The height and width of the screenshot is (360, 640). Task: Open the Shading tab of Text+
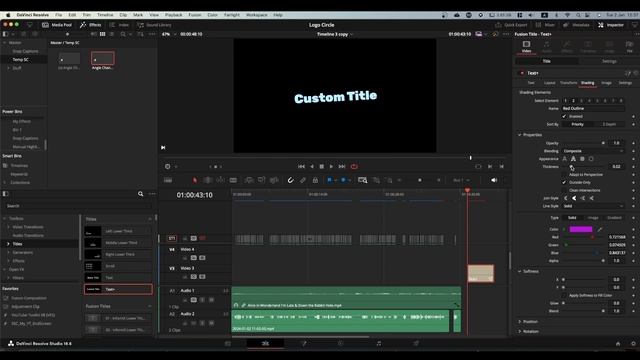tap(587, 83)
